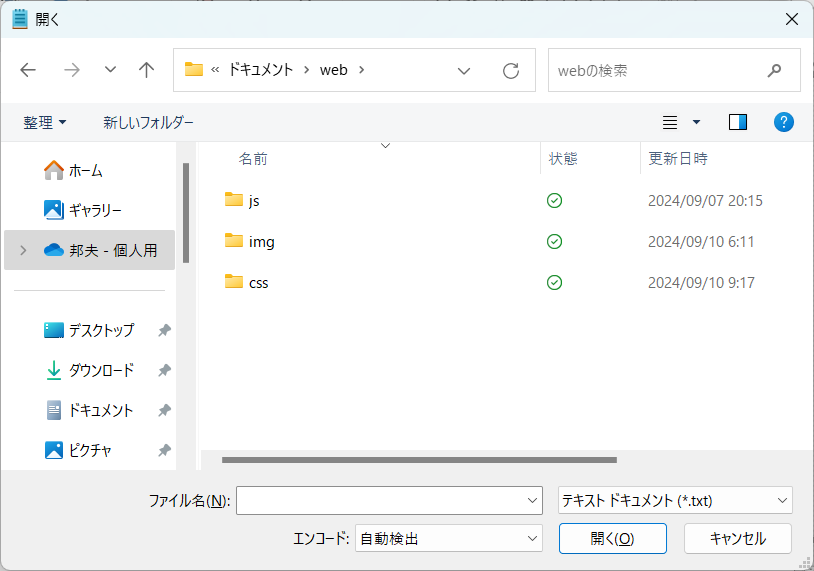Open ドキュメント quick access folder
The height and width of the screenshot is (571, 814).
(x=89, y=410)
